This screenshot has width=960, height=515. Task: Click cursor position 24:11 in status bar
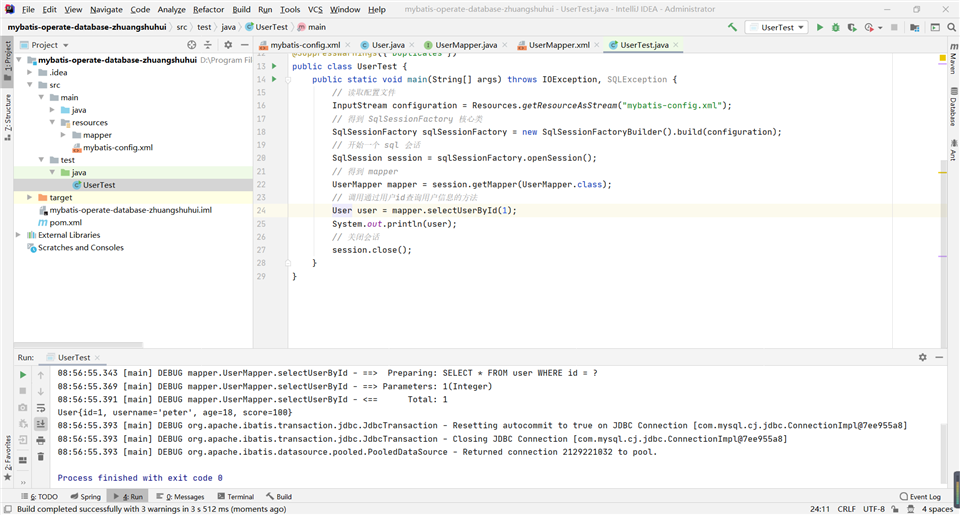(x=820, y=509)
